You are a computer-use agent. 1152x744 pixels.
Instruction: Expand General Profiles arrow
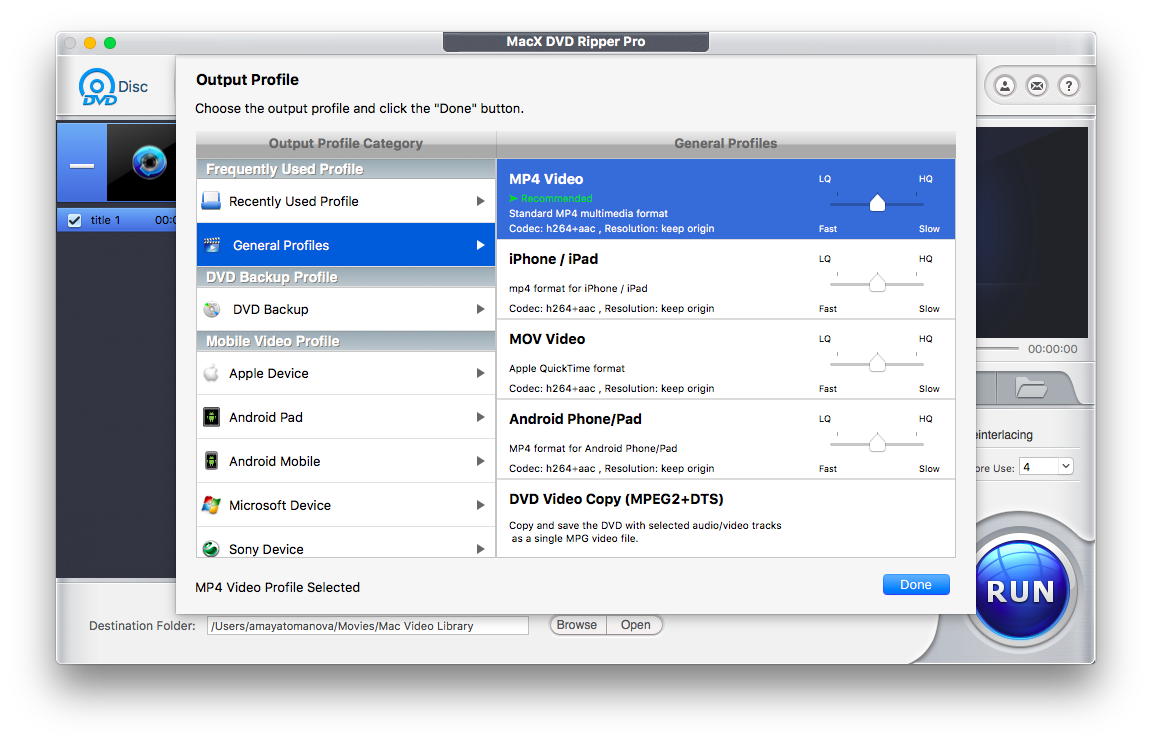pyautogui.click(x=480, y=245)
